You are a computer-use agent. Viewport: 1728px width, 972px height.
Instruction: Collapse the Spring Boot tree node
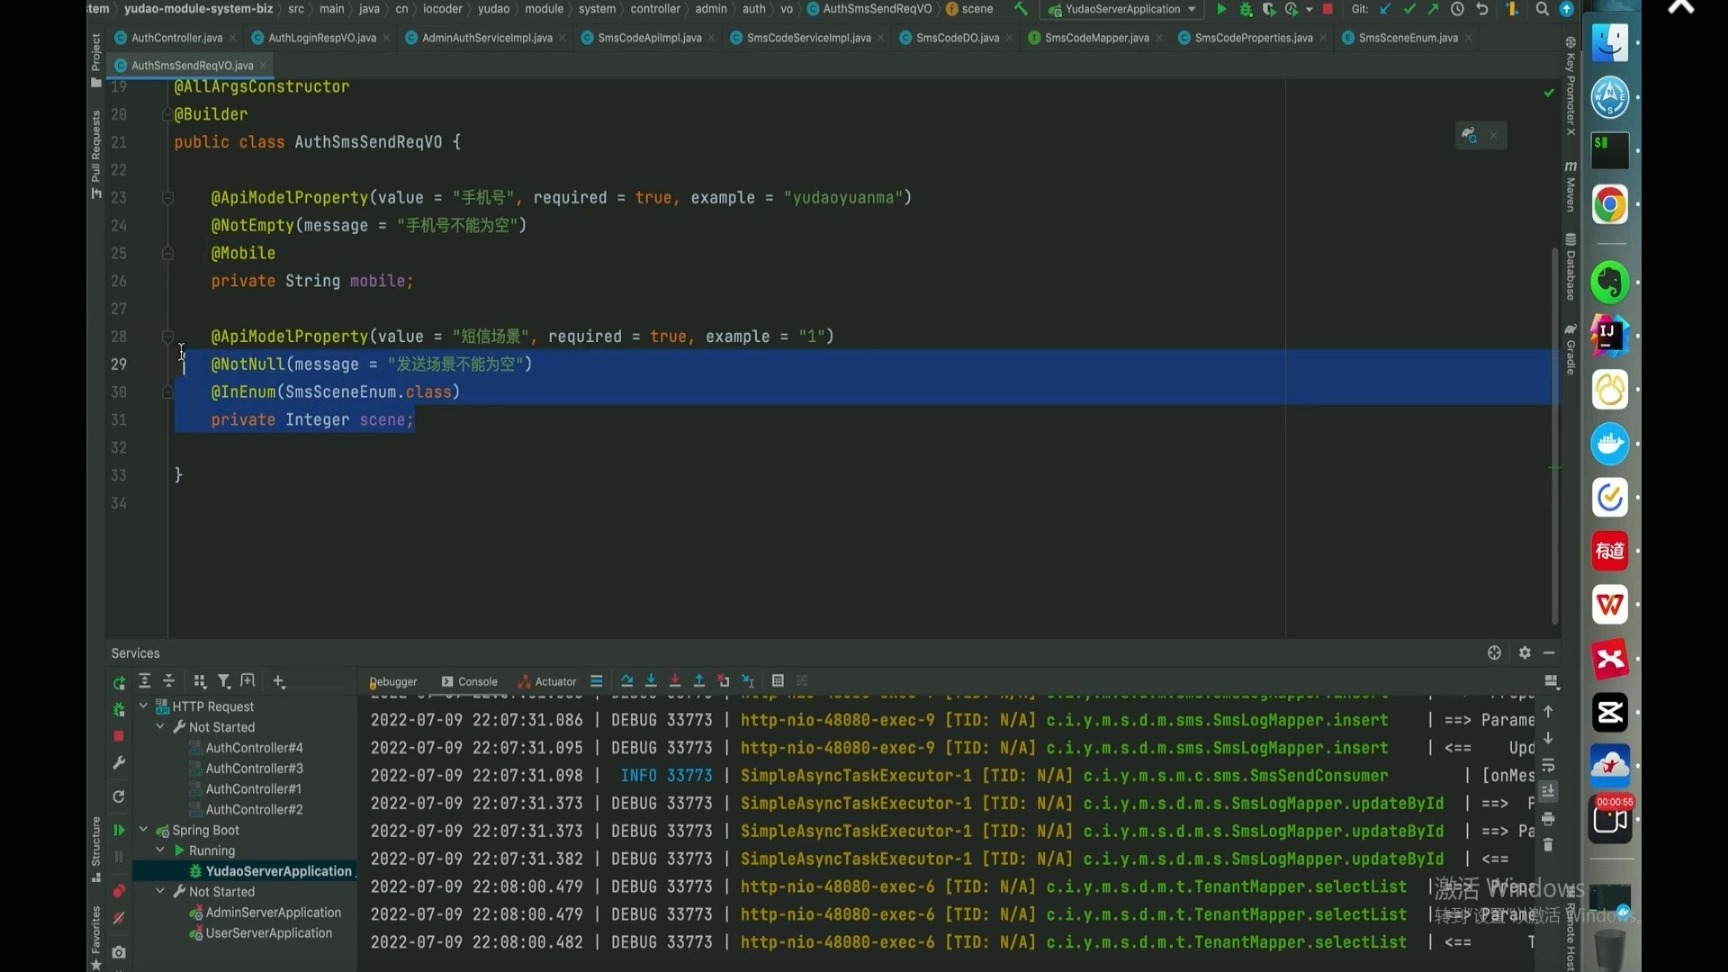[144, 830]
